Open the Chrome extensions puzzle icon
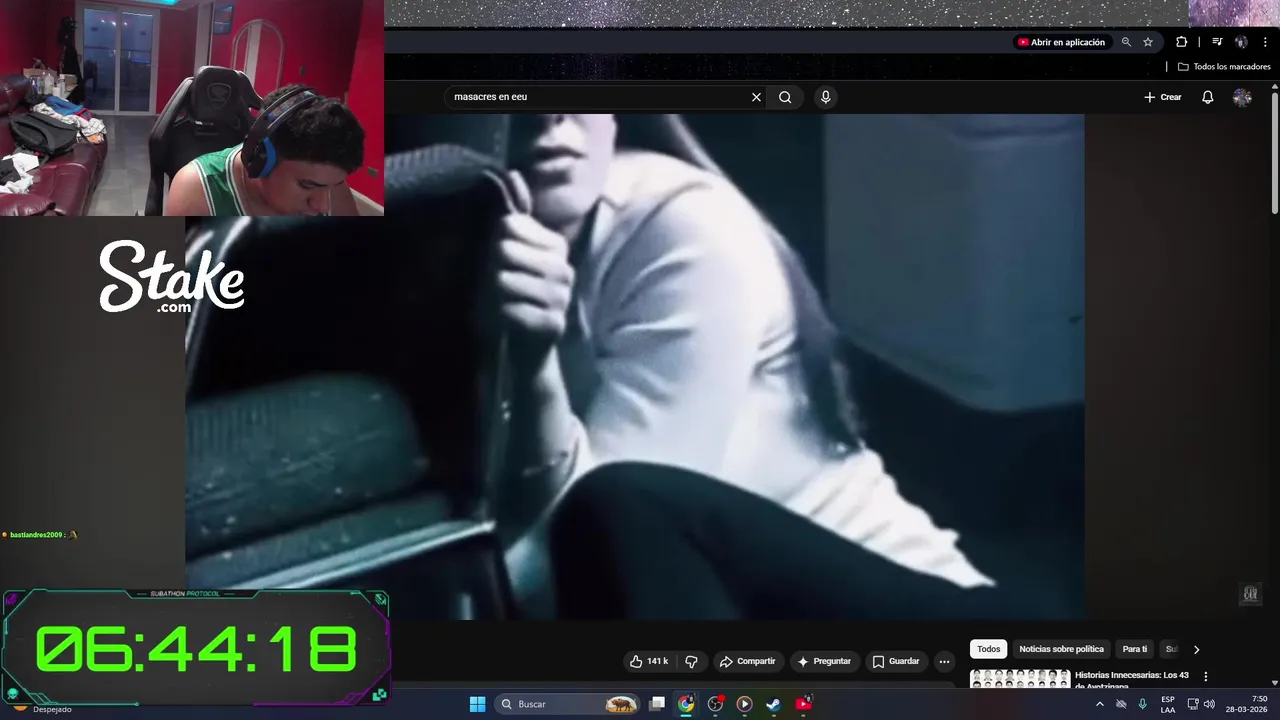Viewport: 1280px width, 720px height. click(x=1182, y=42)
